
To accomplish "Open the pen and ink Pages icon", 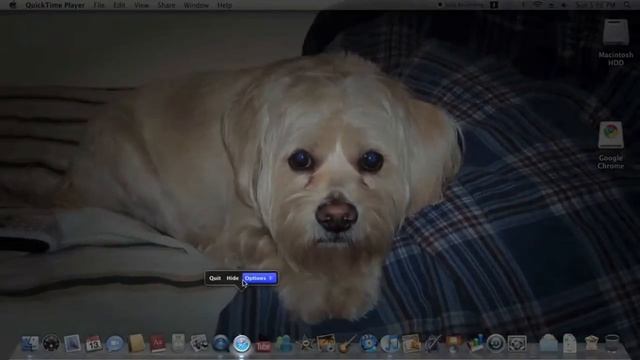I will [x=432, y=343].
